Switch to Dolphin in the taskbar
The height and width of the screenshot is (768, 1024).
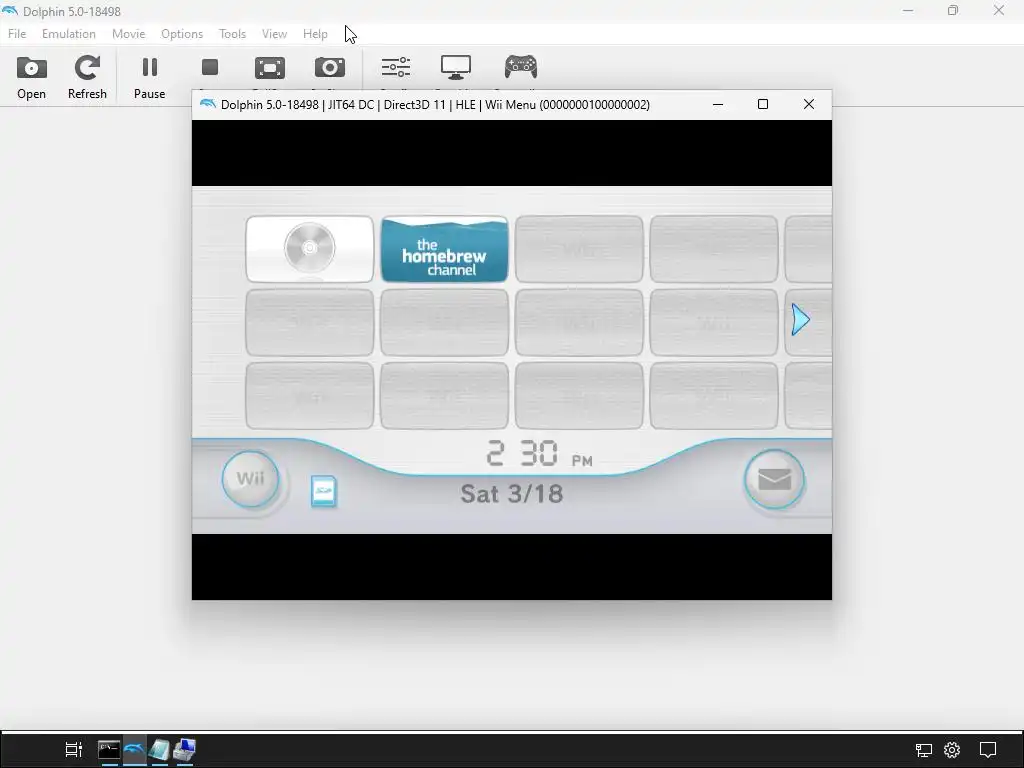[x=135, y=750]
